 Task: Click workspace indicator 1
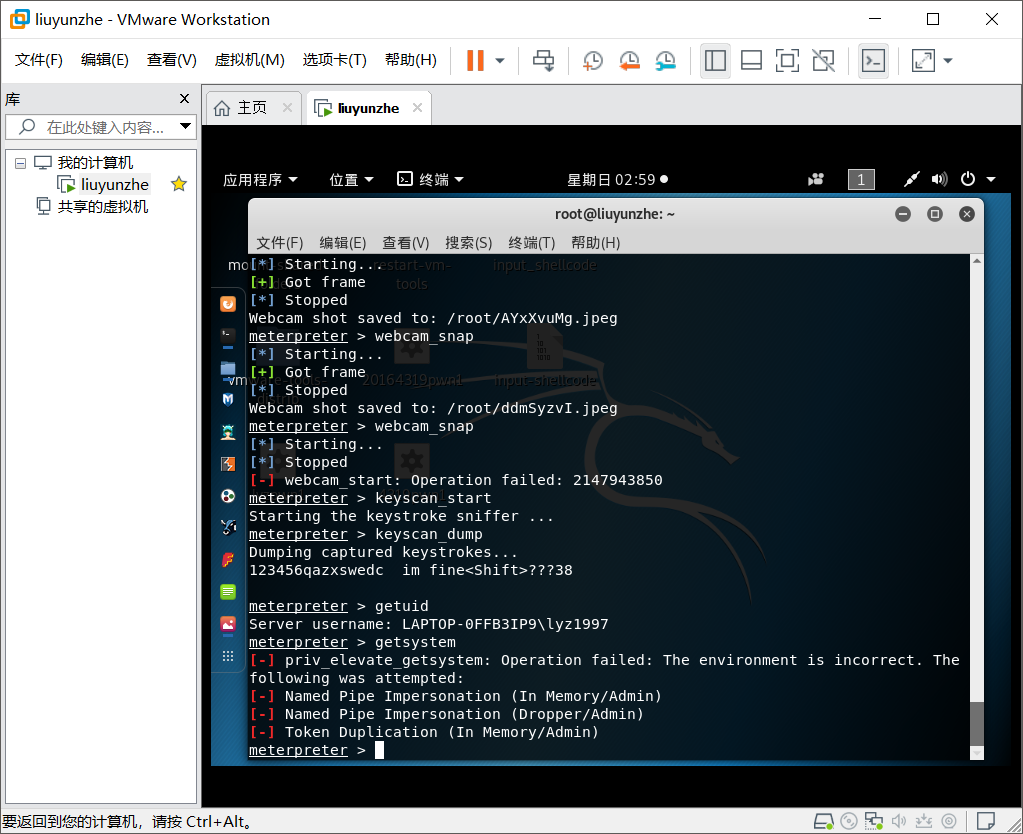click(861, 179)
